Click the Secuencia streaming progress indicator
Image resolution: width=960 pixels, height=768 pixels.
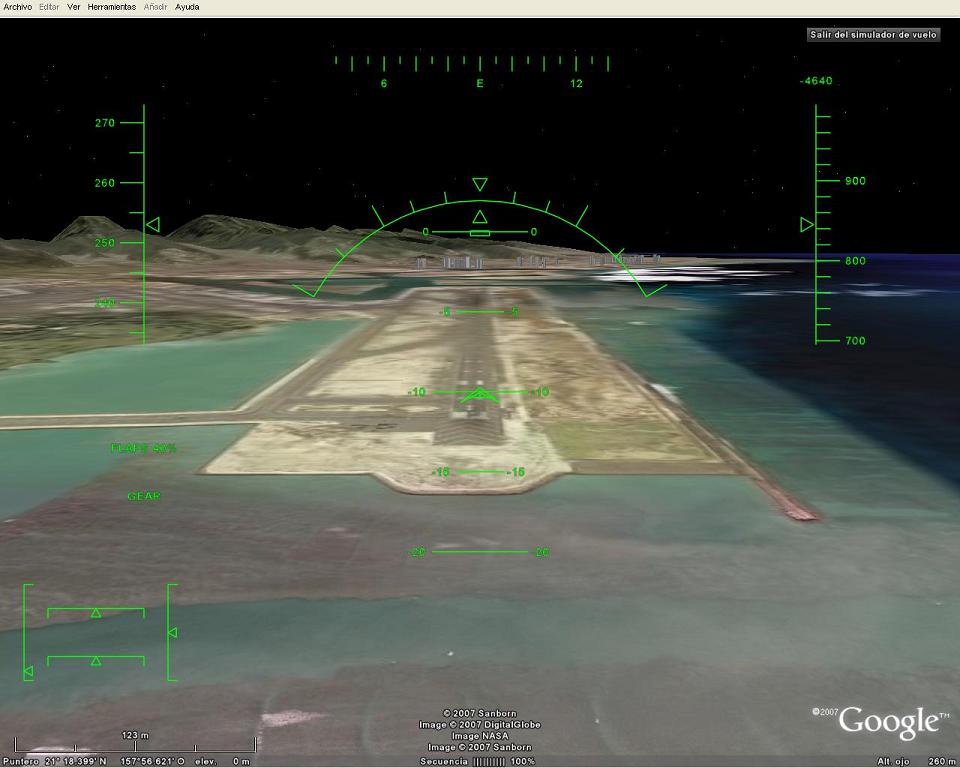coord(489,761)
